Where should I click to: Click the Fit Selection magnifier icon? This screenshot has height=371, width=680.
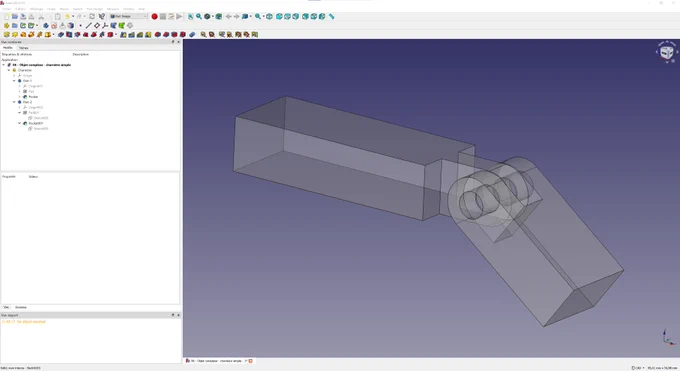(x=199, y=16)
